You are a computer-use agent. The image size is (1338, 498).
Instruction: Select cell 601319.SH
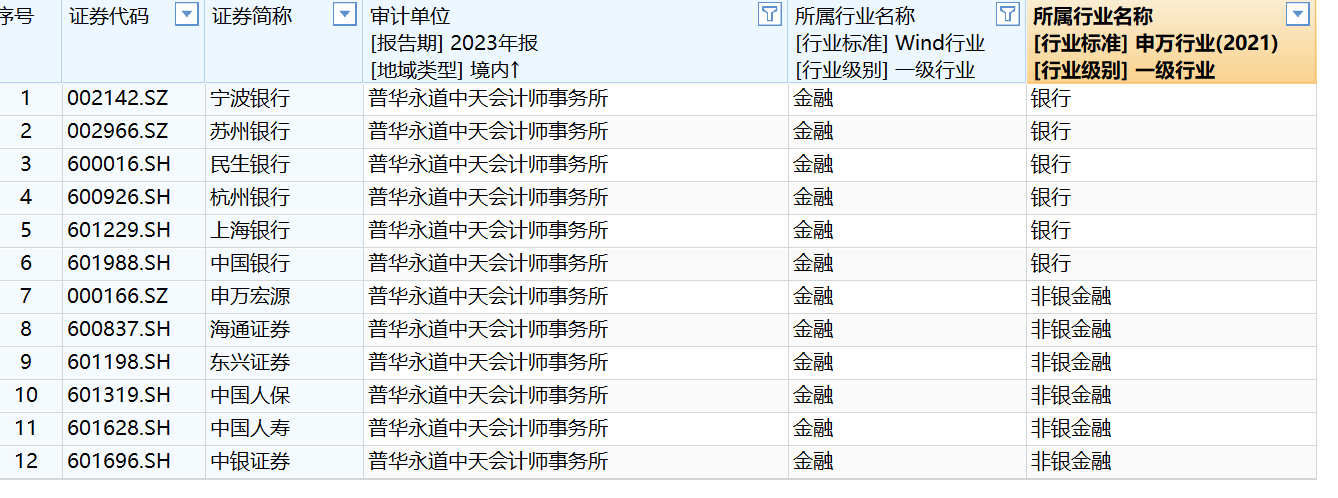pos(133,396)
